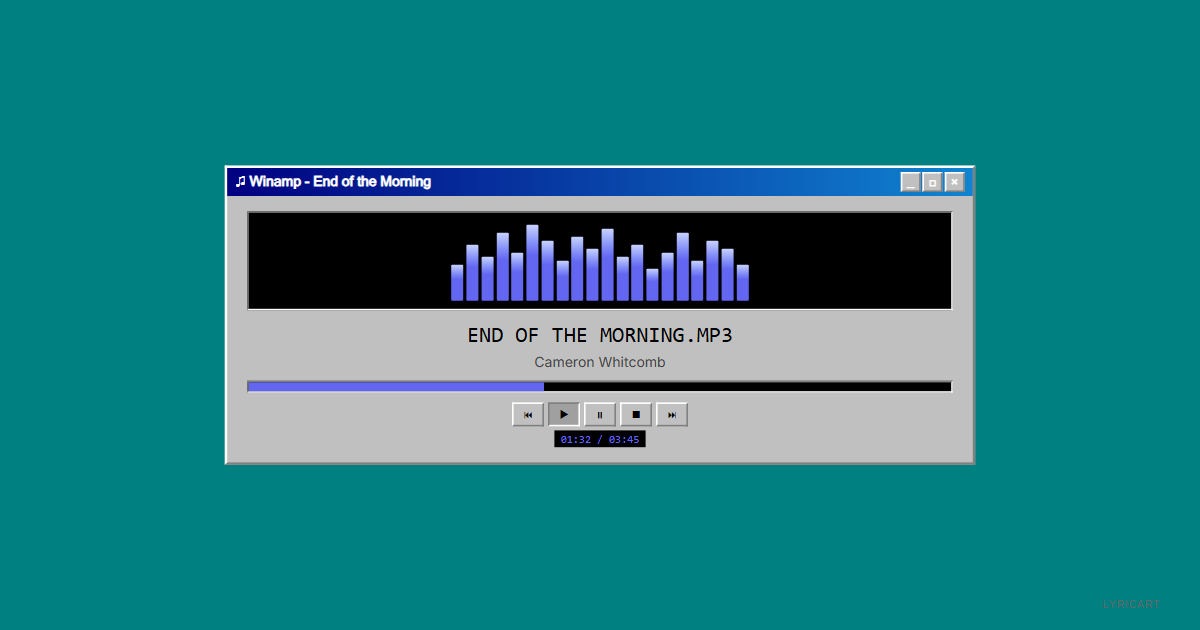This screenshot has height=630, width=1200.
Task: Click the minimize window icon
Action: pyautogui.click(x=910, y=181)
